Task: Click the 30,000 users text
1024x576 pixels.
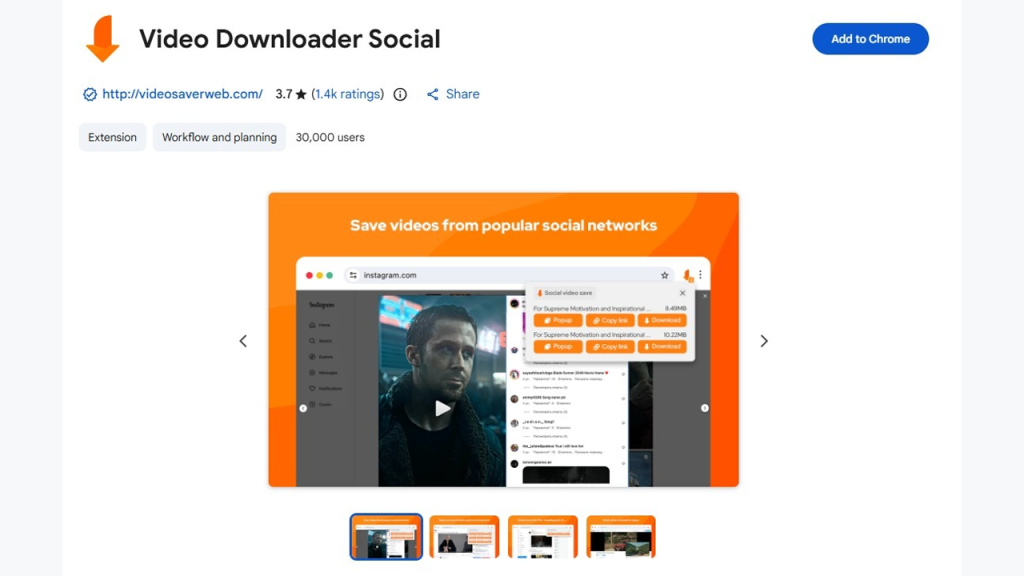Action: pos(330,137)
